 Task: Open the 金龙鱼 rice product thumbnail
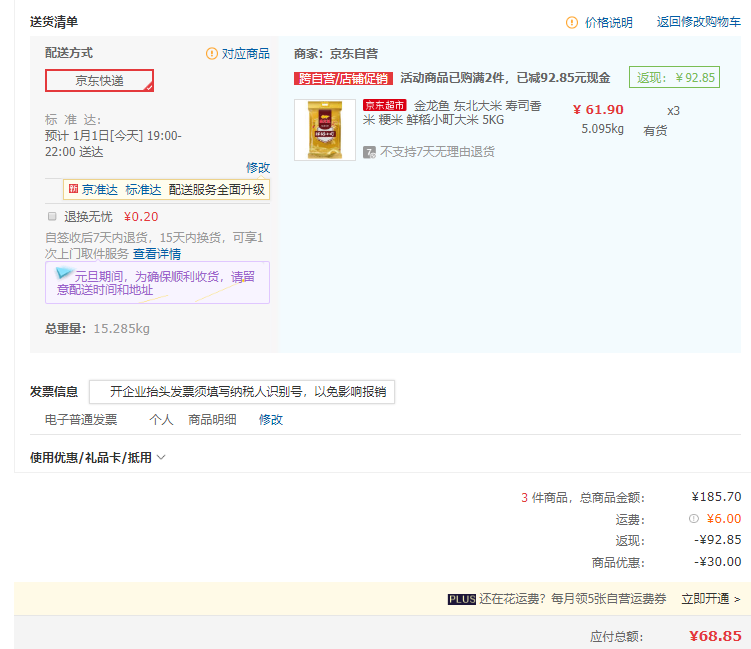325,130
